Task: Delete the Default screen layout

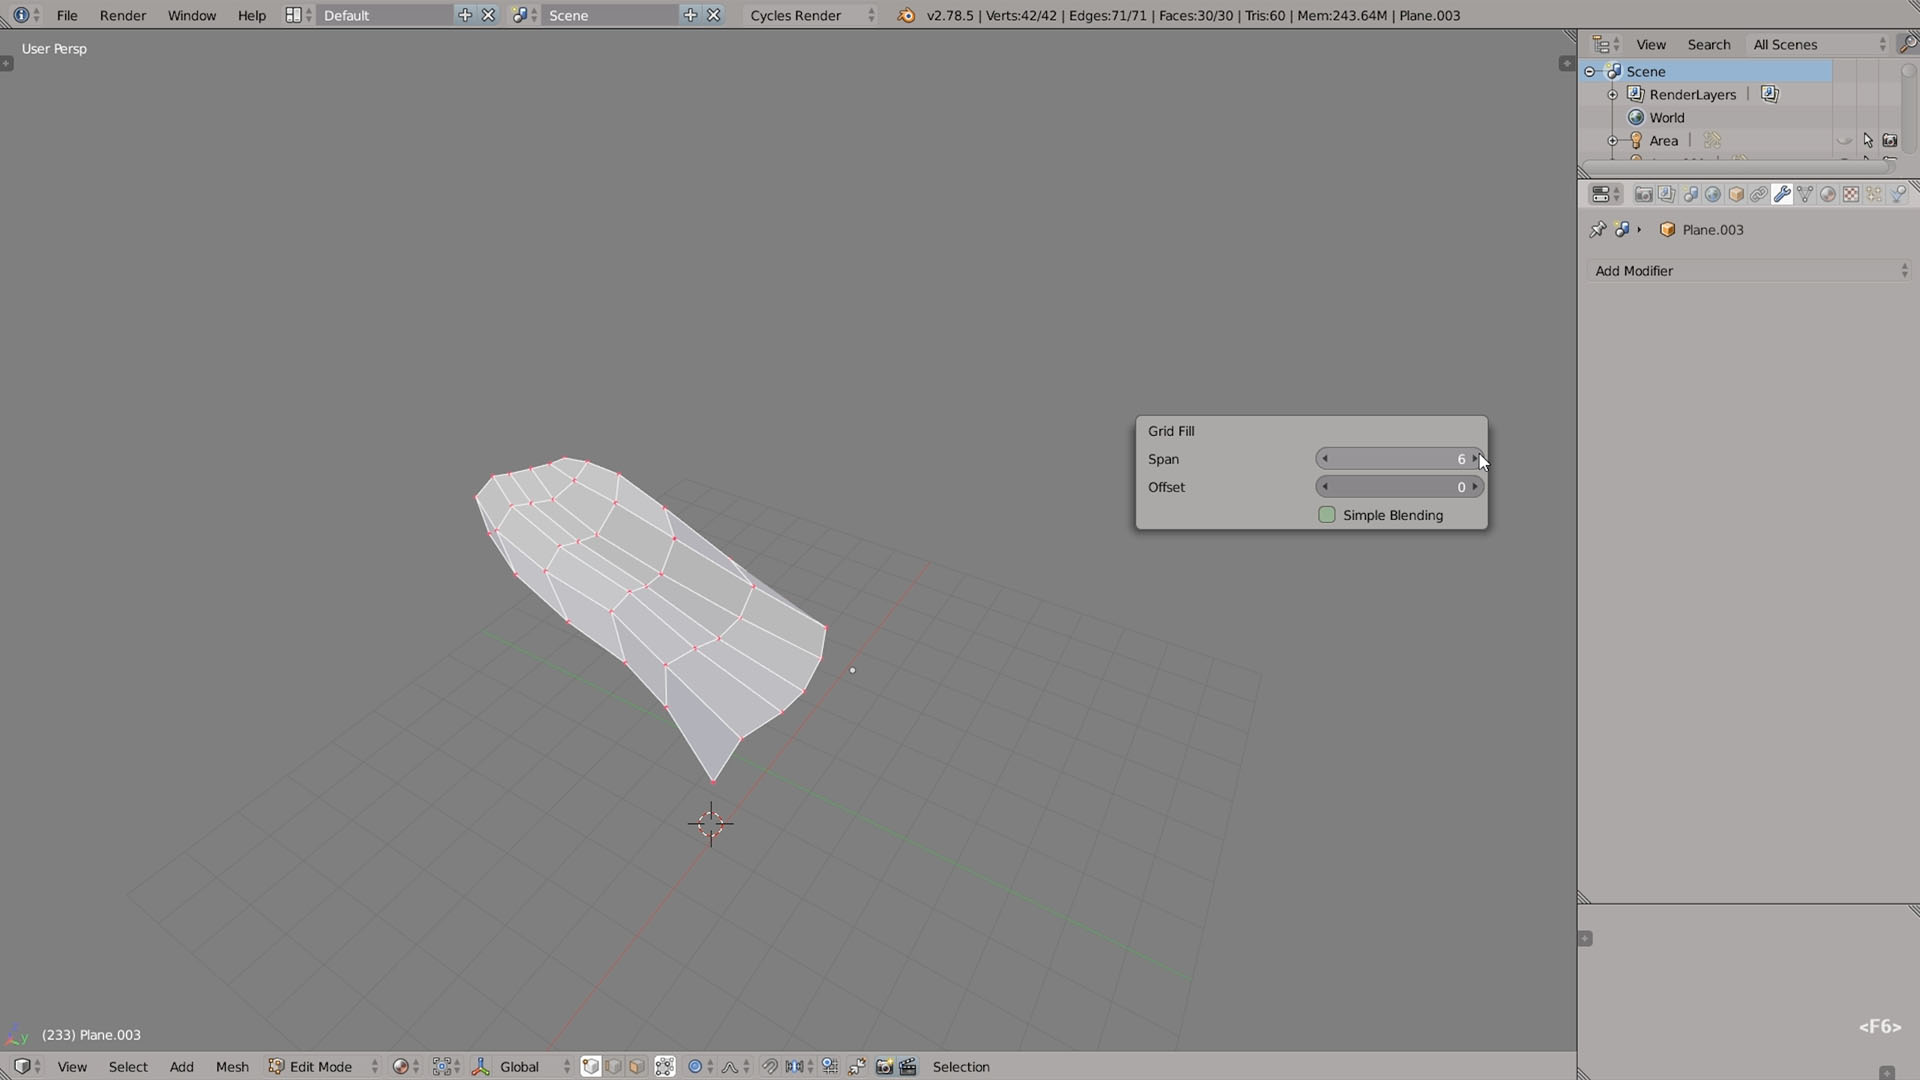Action: [489, 15]
